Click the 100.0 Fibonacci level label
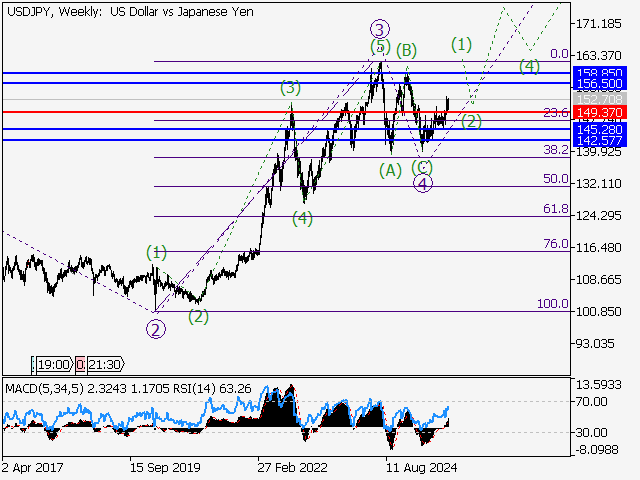 (553, 303)
